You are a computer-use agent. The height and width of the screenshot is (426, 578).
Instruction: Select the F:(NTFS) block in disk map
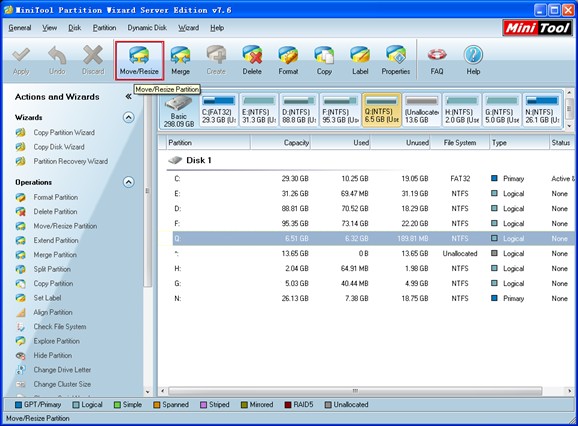pyautogui.click(x=339, y=110)
